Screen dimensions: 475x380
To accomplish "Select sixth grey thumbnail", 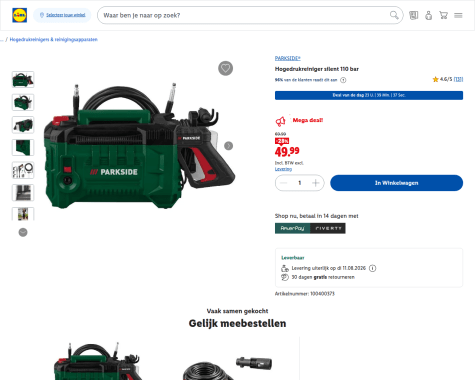I will coord(23,193).
